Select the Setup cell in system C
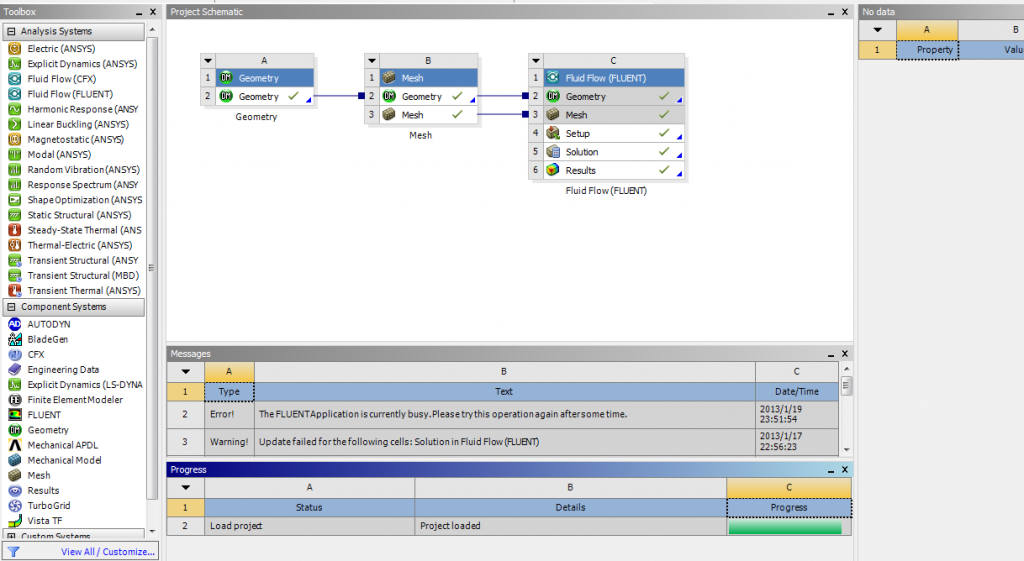The width and height of the screenshot is (1024, 561). (614, 133)
